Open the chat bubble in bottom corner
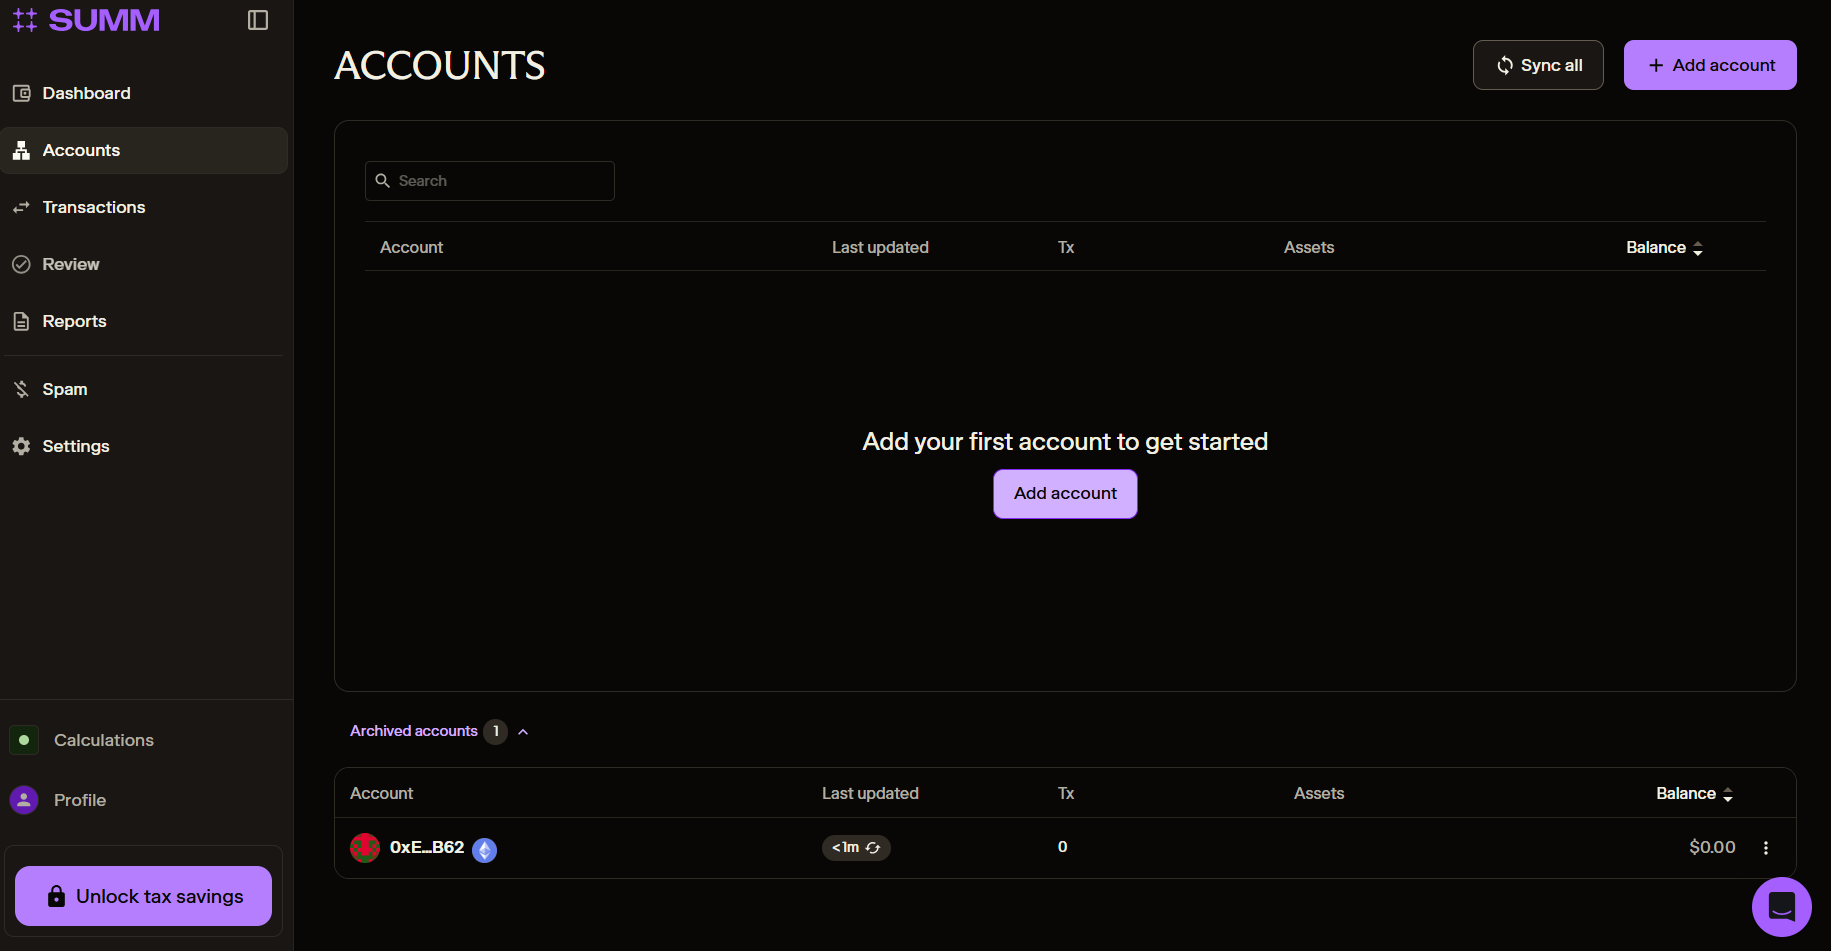 [x=1782, y=906]
